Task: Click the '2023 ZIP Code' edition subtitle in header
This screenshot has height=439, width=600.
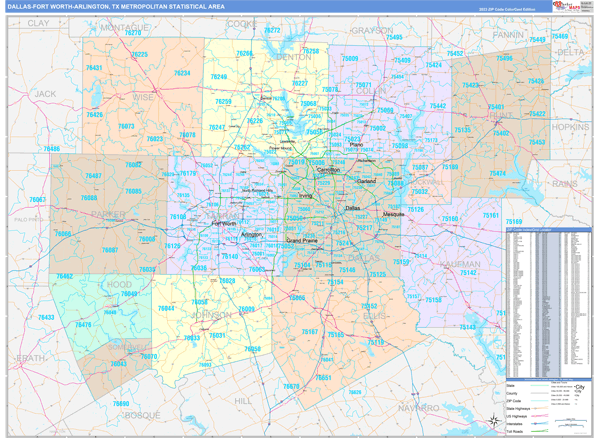Action: (507, 9)
